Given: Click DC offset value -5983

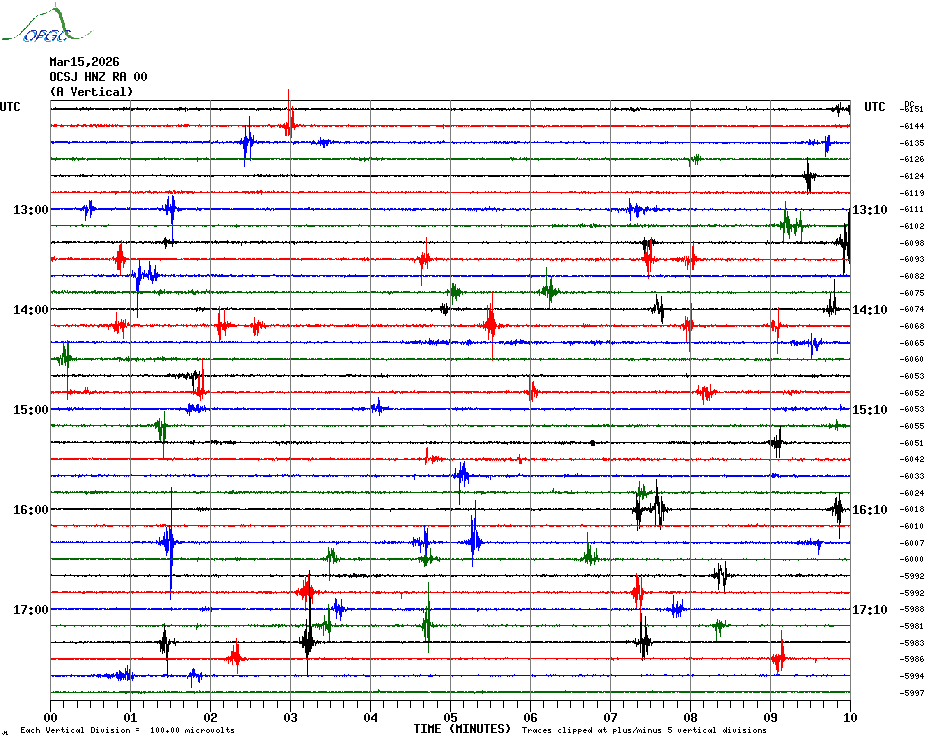Looking at the screenshot, I should click(x=912, y=643).
